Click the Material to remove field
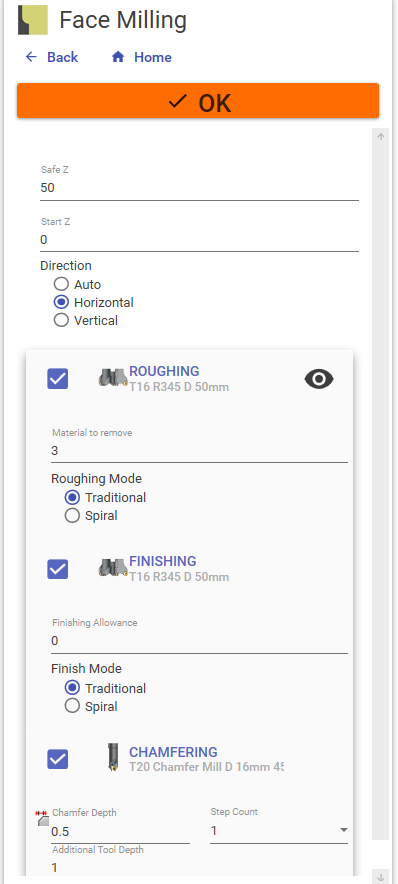Viewport: 398px width, 884px height. click(x=199, y=451)
